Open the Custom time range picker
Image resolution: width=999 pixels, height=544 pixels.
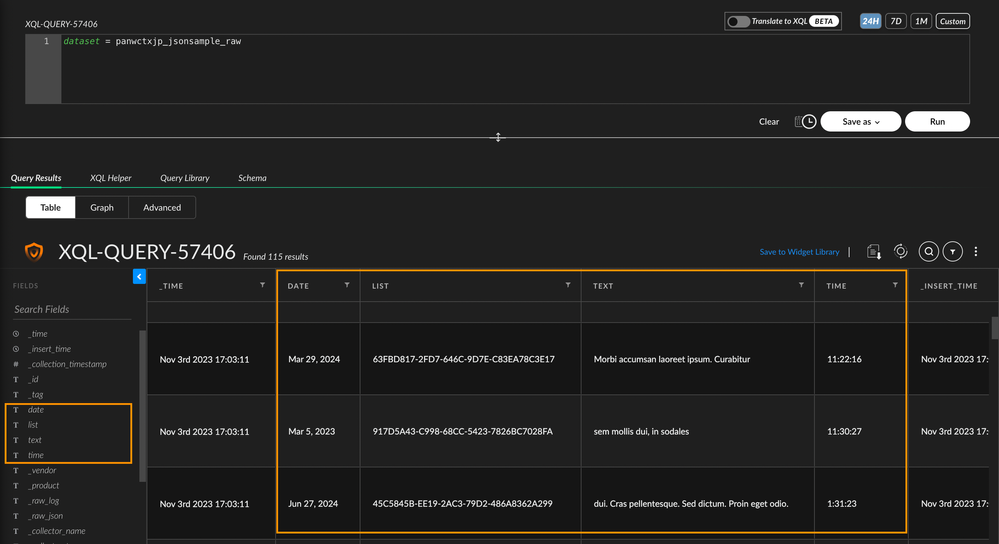click(952, 21)
